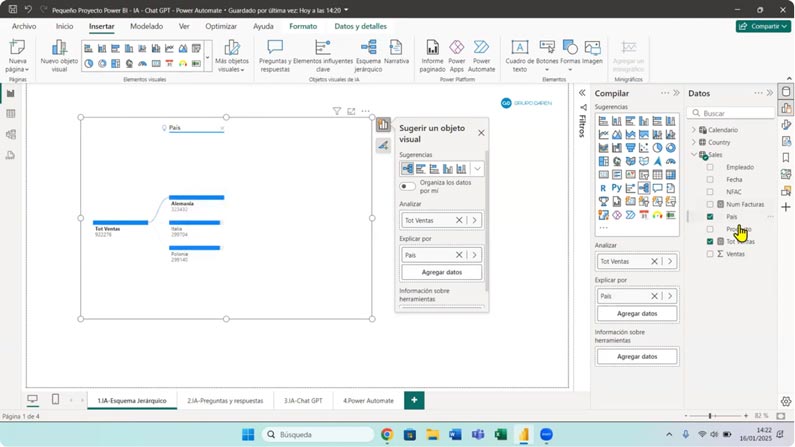Open Preguntas y respuestas visual
The width and height of the screenshot is (795, 447).
(x=275, y=49)
